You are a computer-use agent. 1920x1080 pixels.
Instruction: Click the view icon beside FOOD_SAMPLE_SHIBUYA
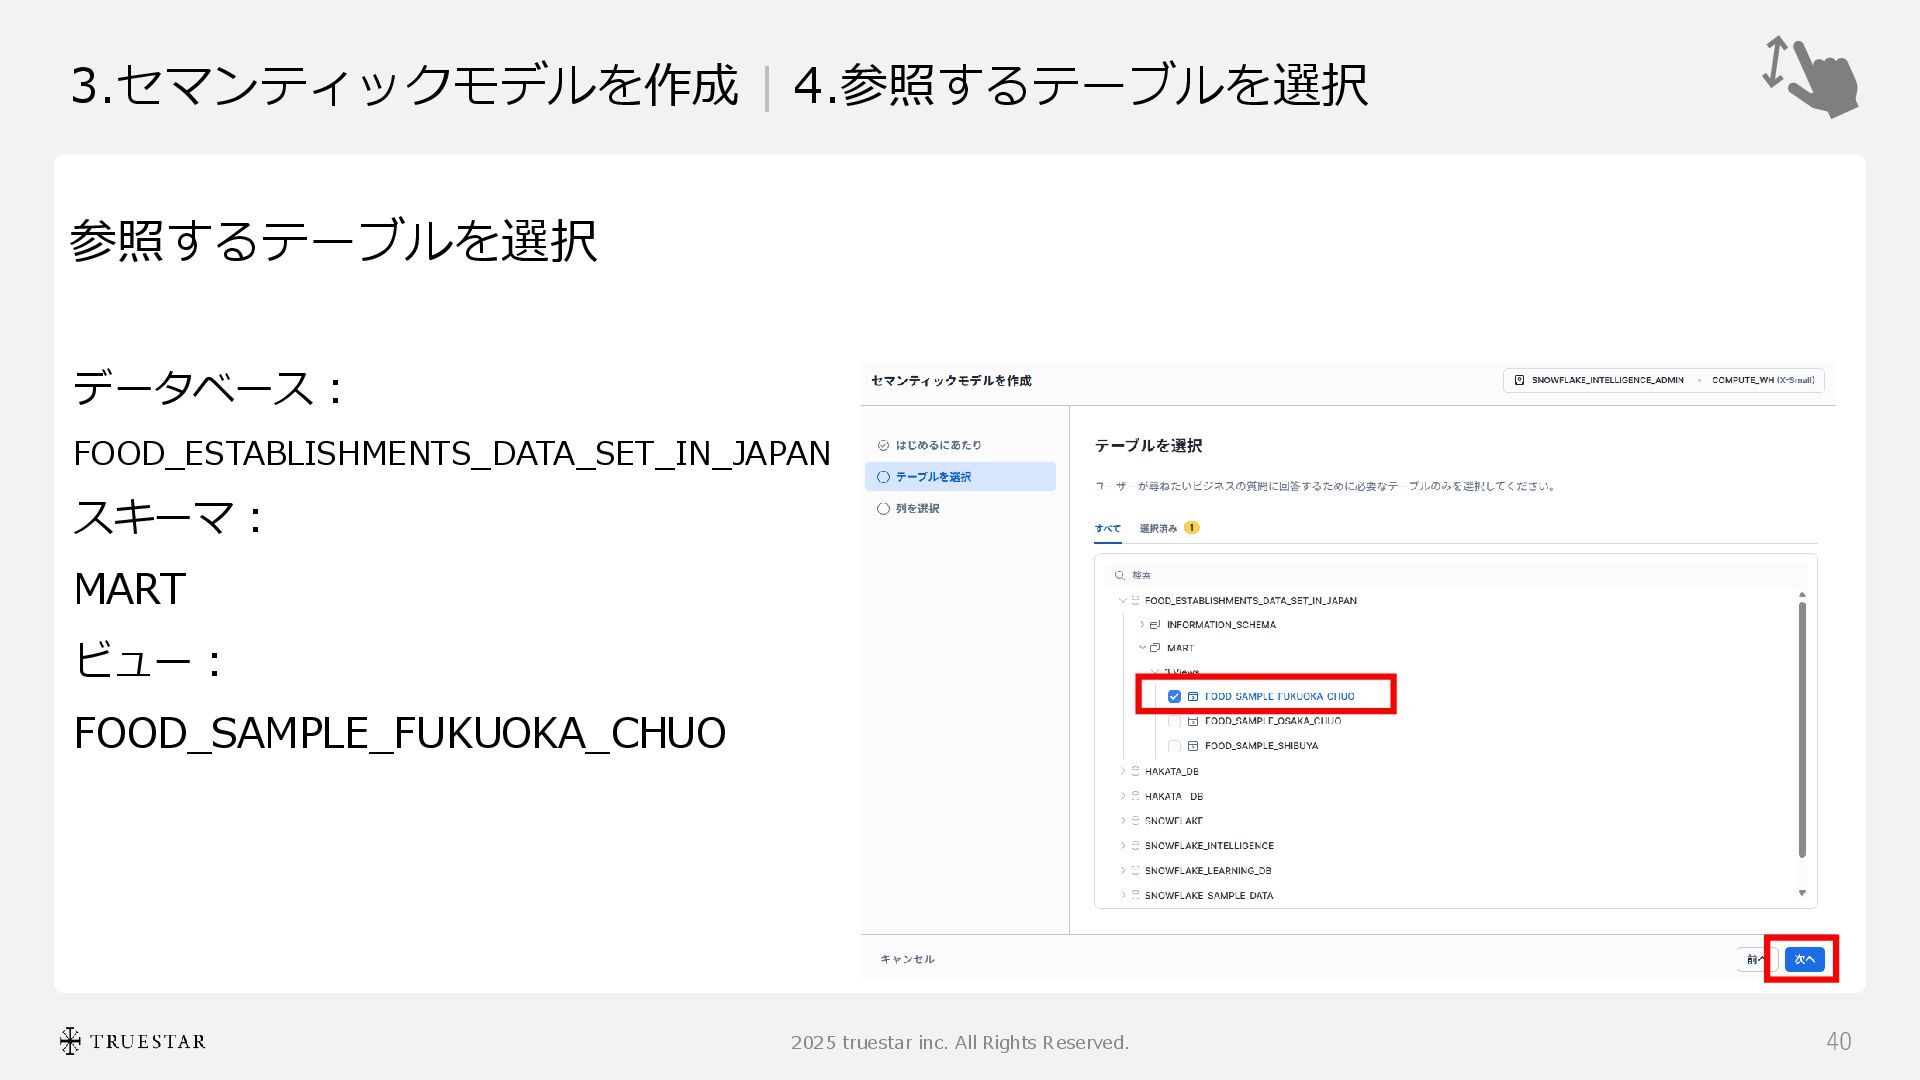coord(1193,746)
